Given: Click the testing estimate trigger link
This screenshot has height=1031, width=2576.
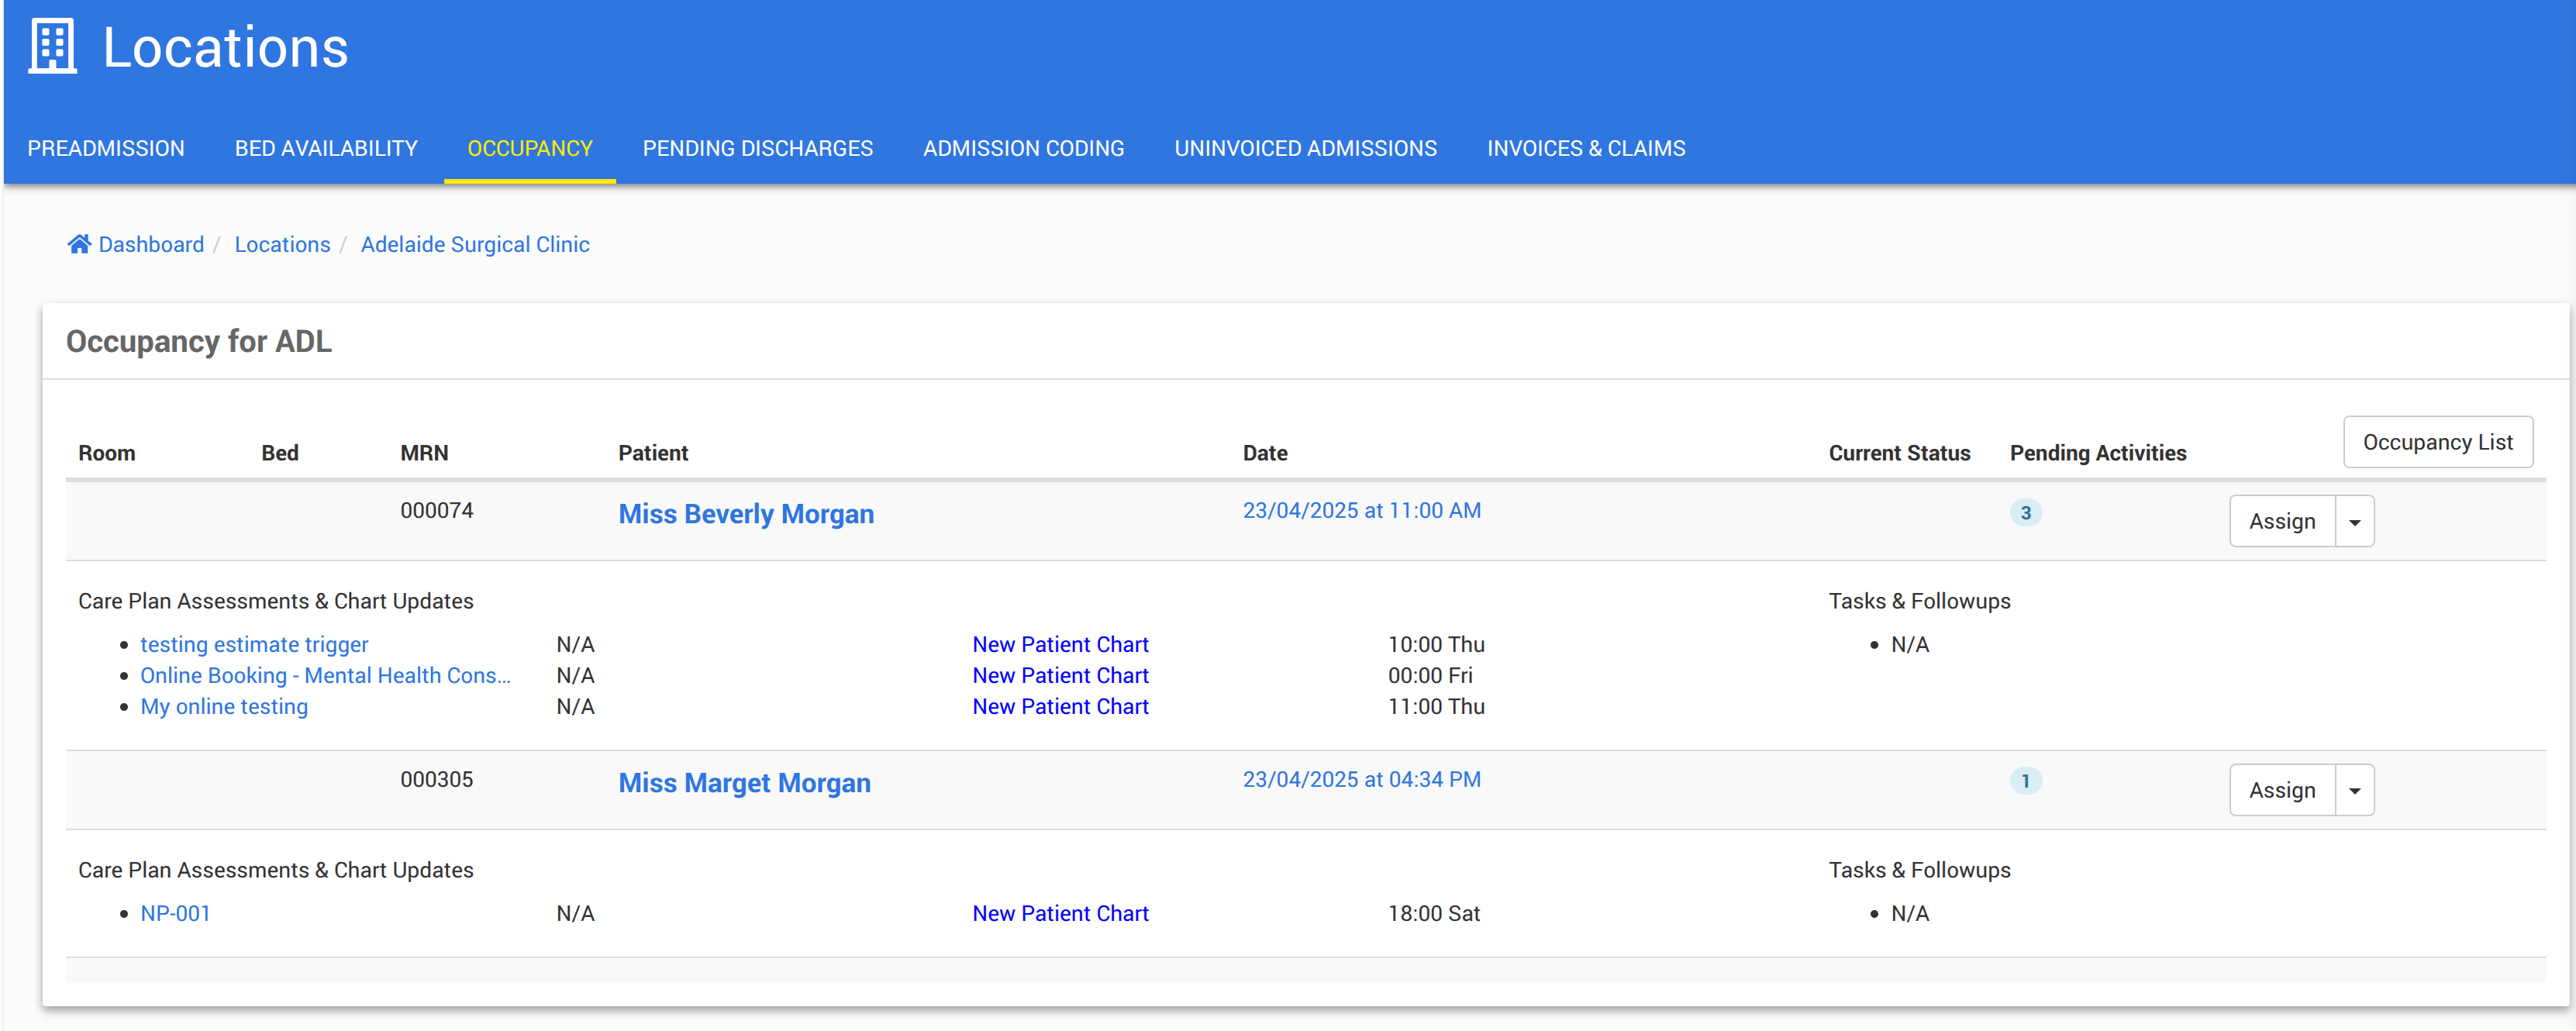Looking at the screenshot, I should (254, 644).
